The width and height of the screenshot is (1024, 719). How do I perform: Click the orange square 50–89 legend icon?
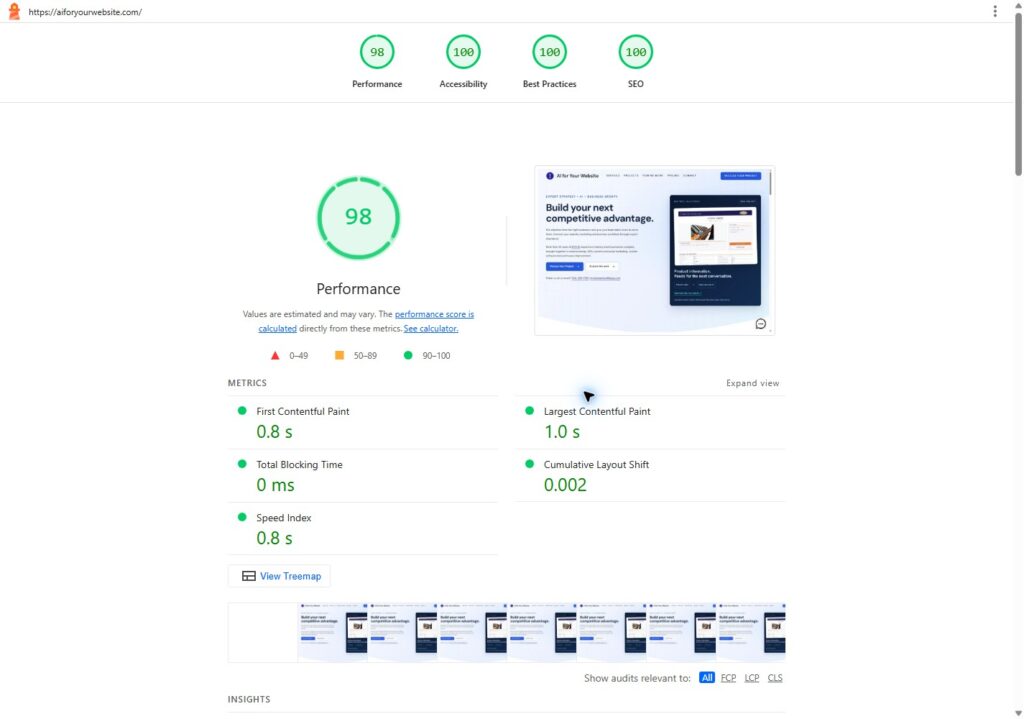tap(339, 355)
